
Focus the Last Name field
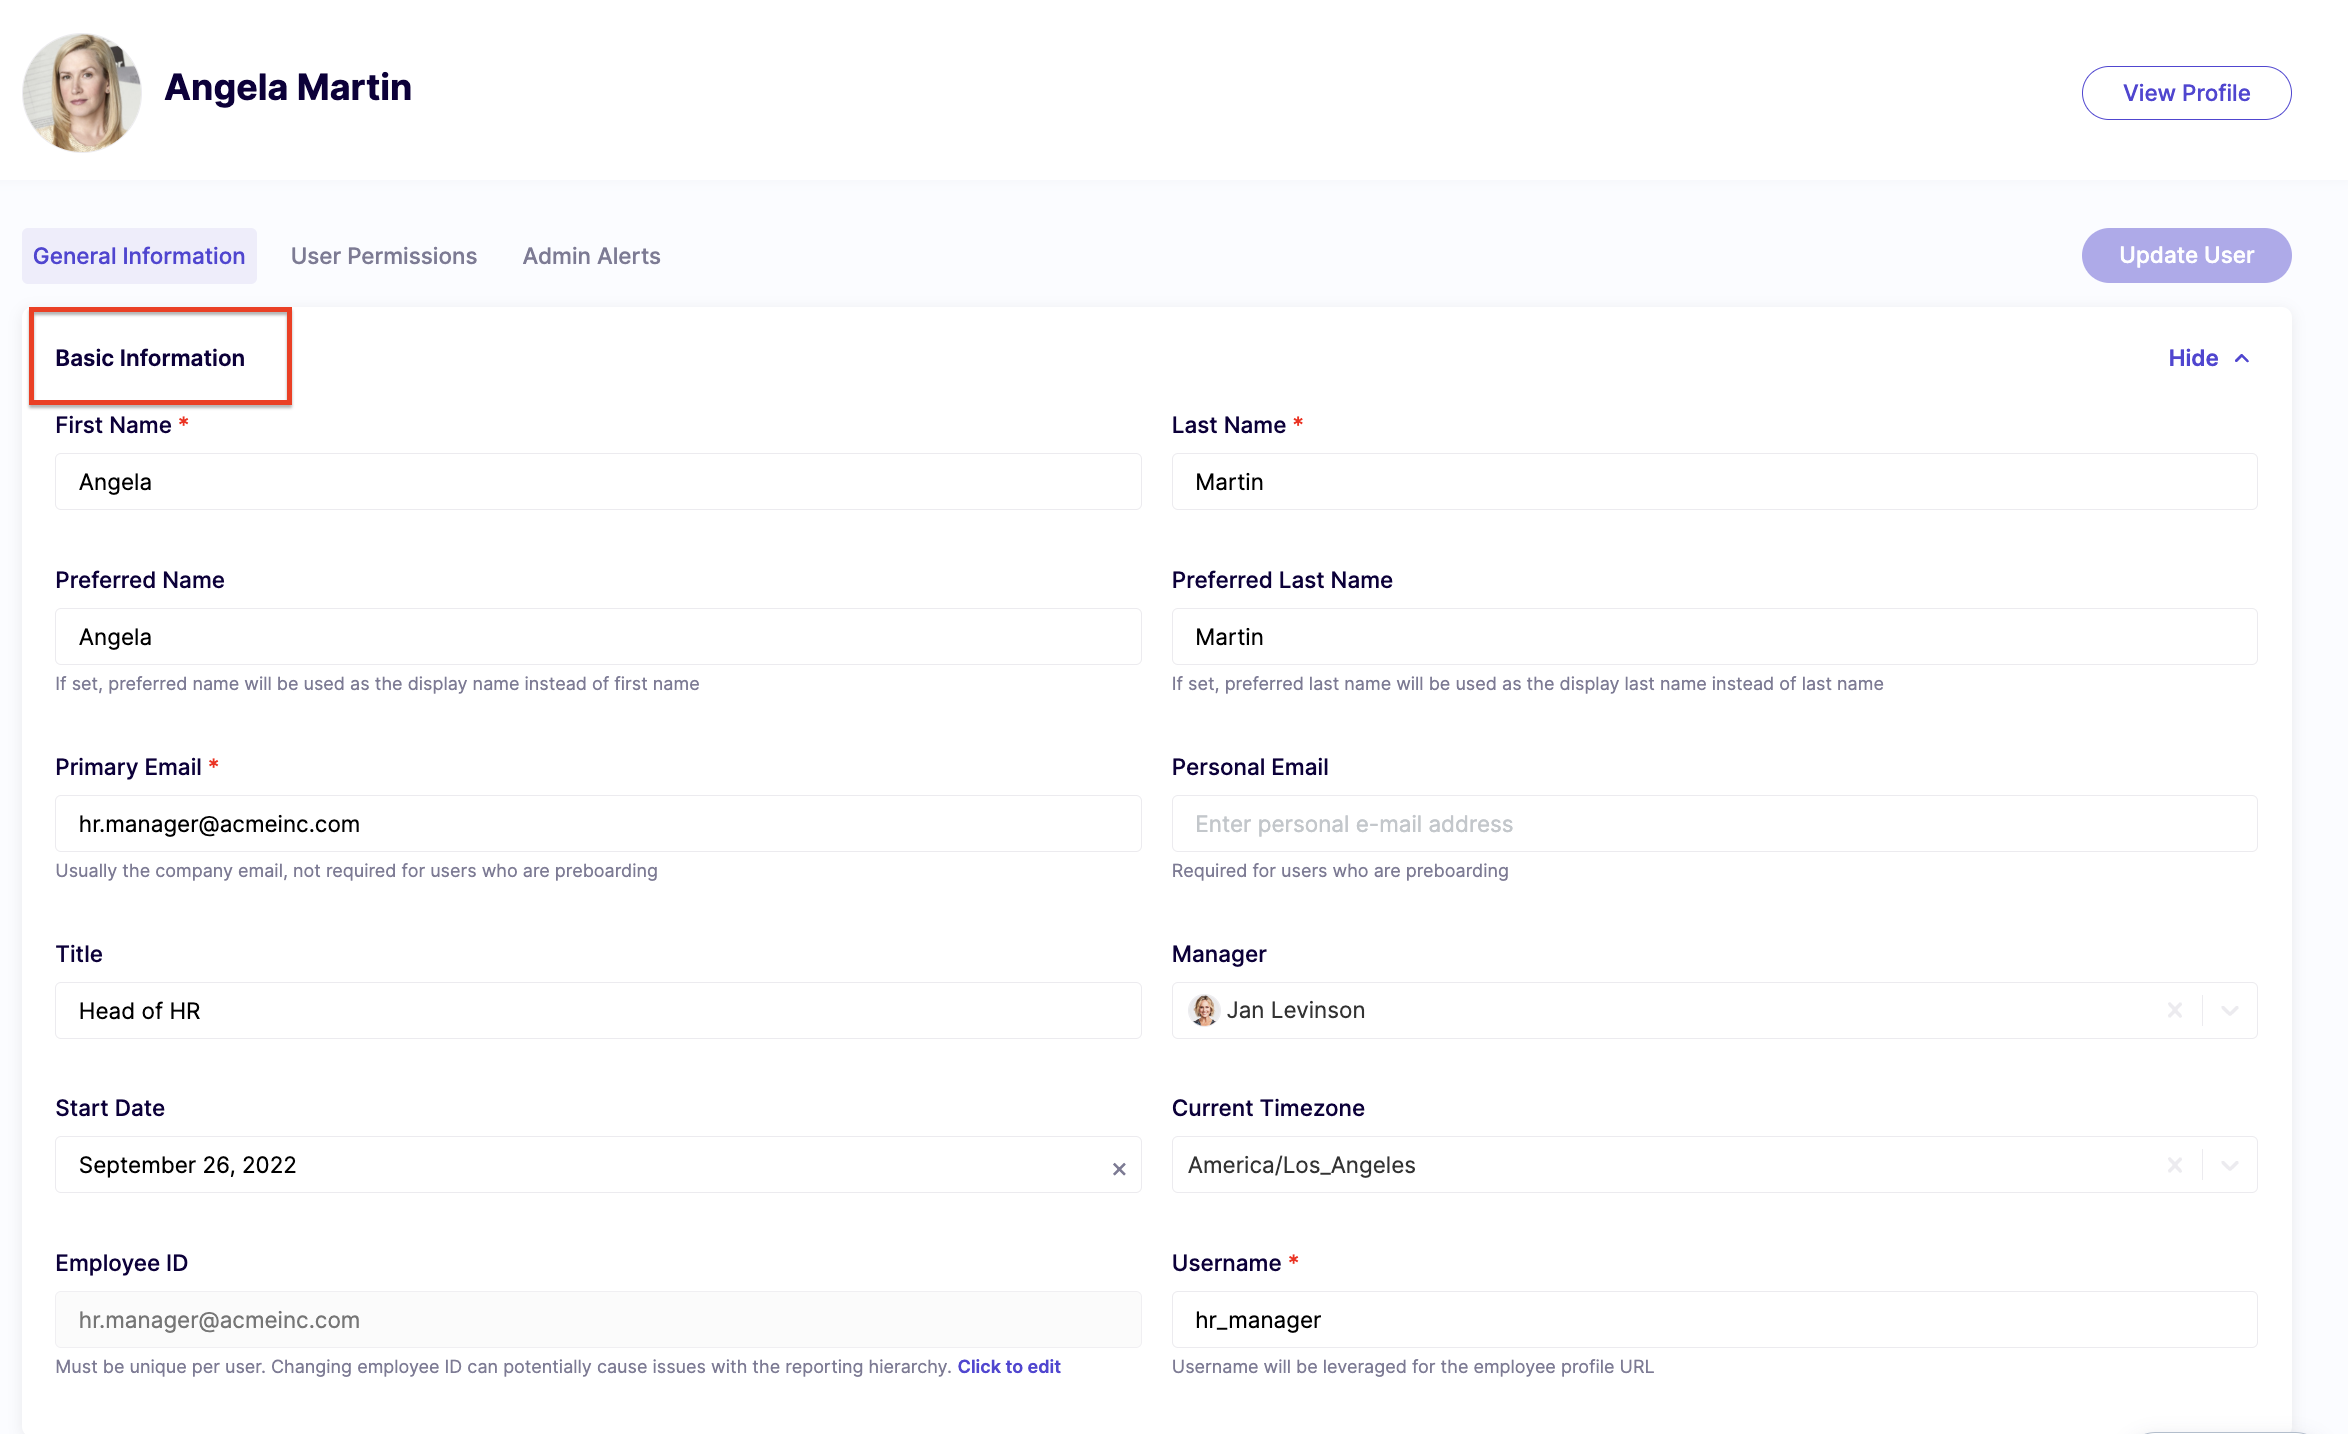point(1714,482)
